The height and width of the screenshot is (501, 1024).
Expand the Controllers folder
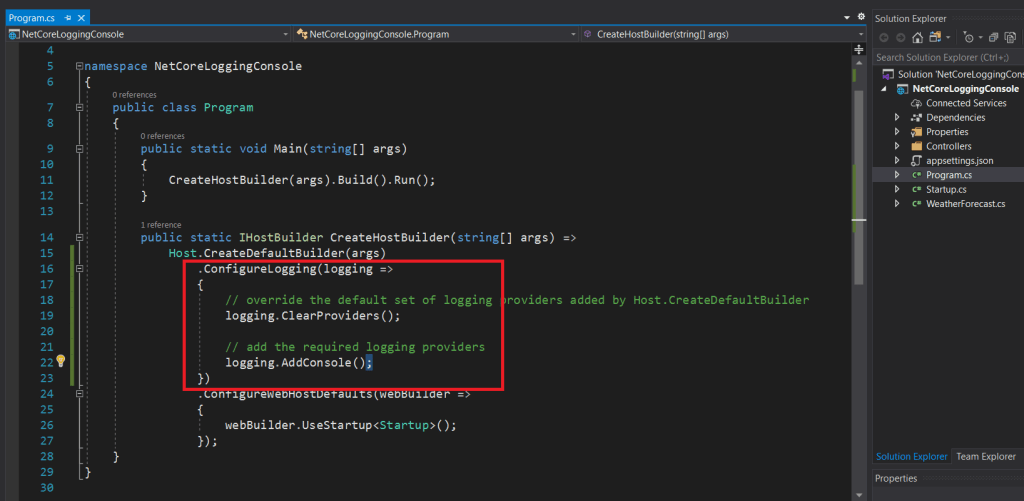pos(899,146)
